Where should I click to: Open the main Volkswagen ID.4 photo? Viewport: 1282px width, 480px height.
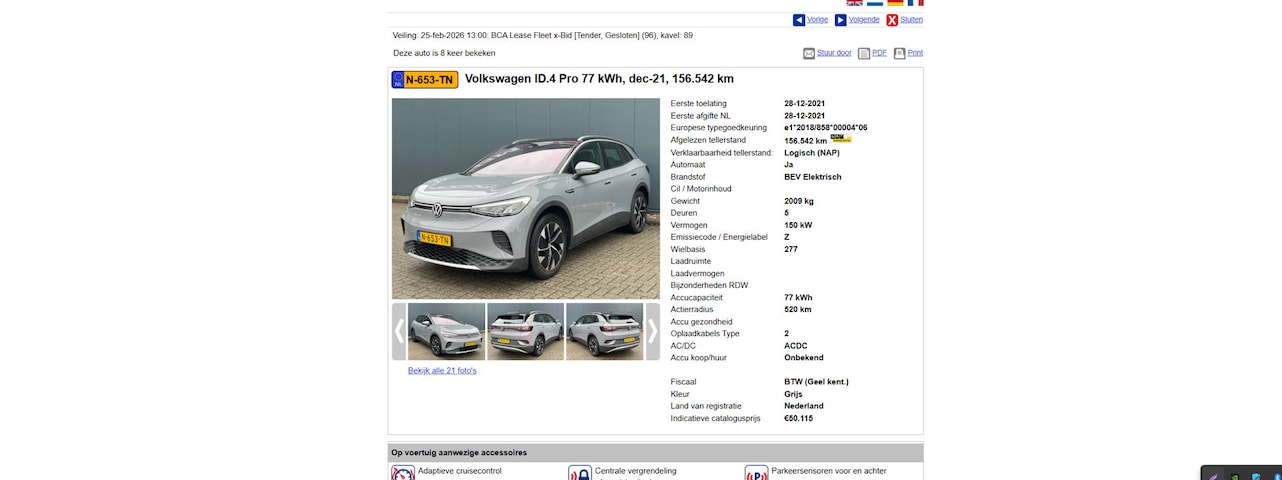526,198
